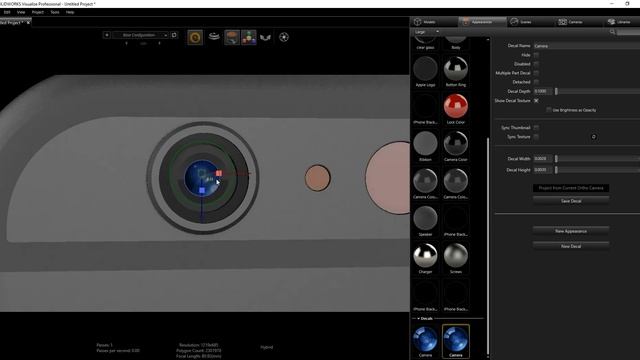Click the Save Decal button

coord(571,201)
